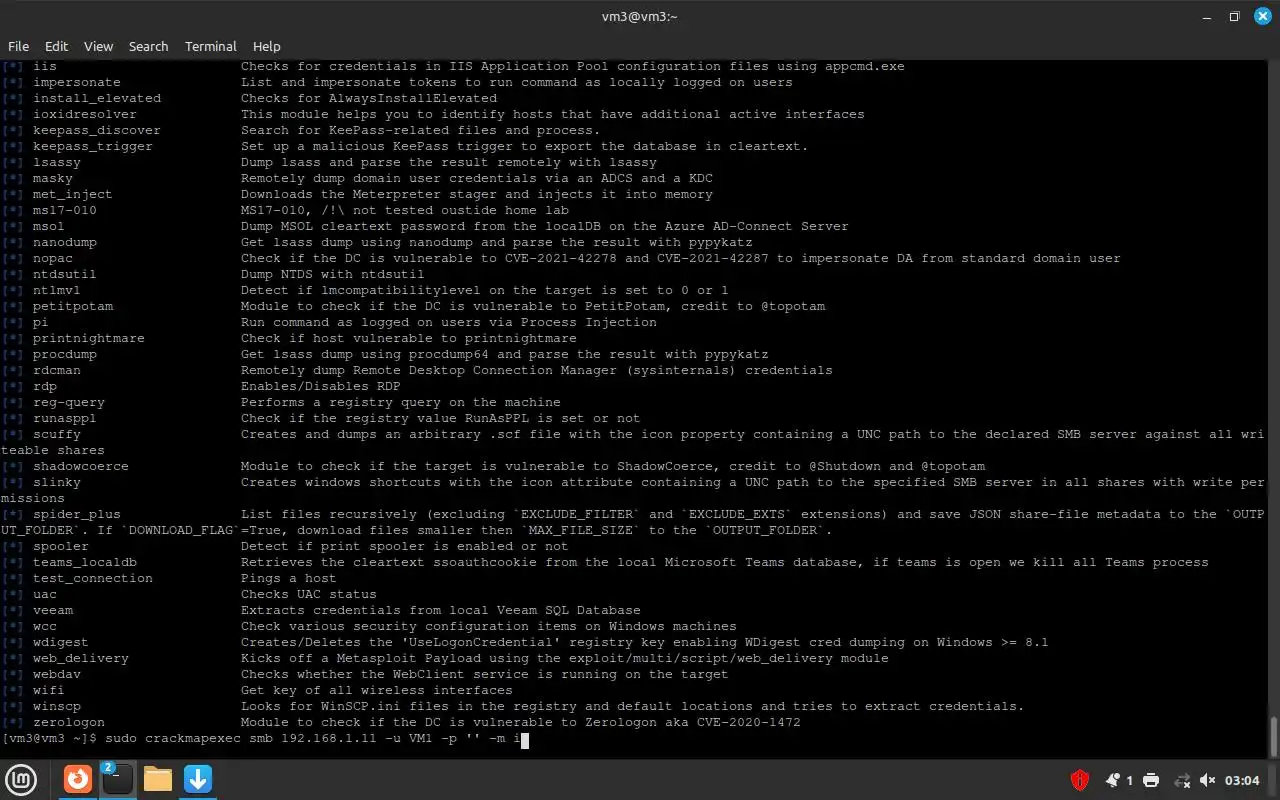Launch Firefox from the taskbar
Image resolution: width=1280 pixels, height=800 pixels.
[x=78, y=779]
